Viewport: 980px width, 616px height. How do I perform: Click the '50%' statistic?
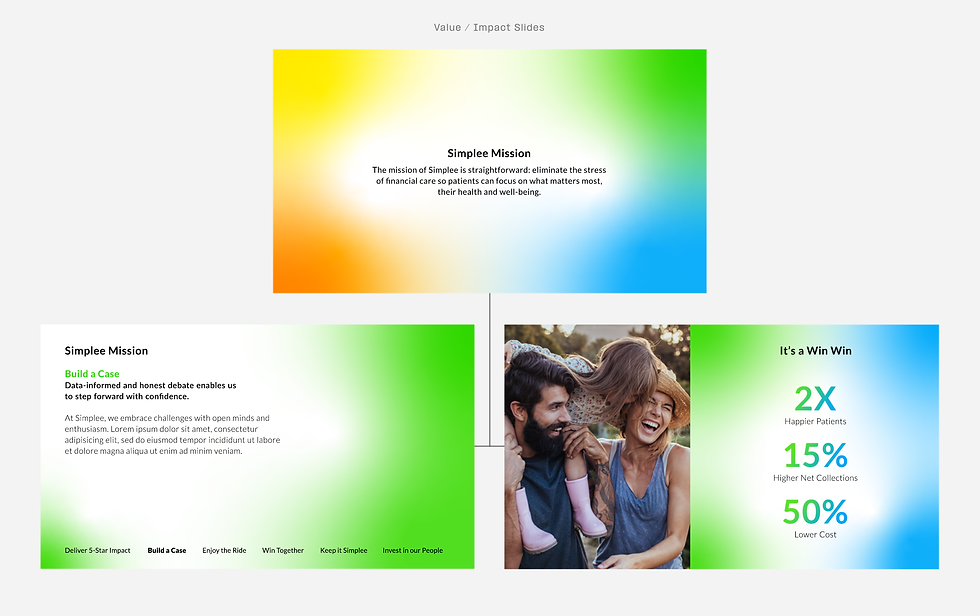point(815,512)
